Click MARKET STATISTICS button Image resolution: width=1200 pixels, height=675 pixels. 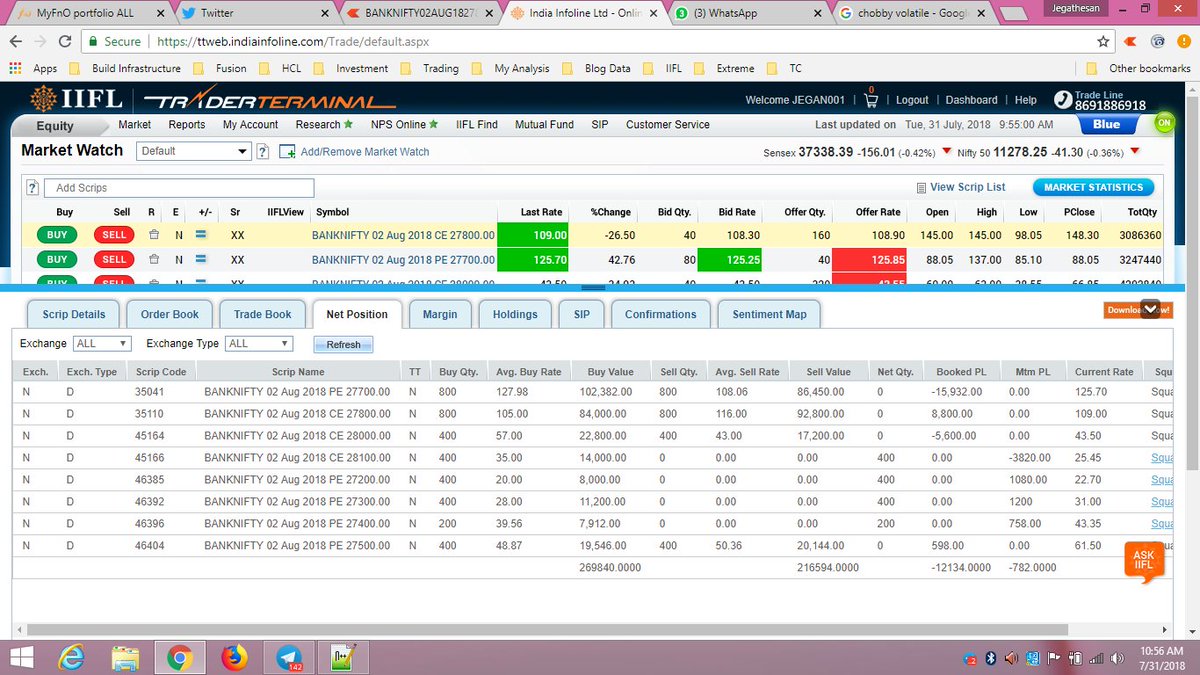[1093, 187]
